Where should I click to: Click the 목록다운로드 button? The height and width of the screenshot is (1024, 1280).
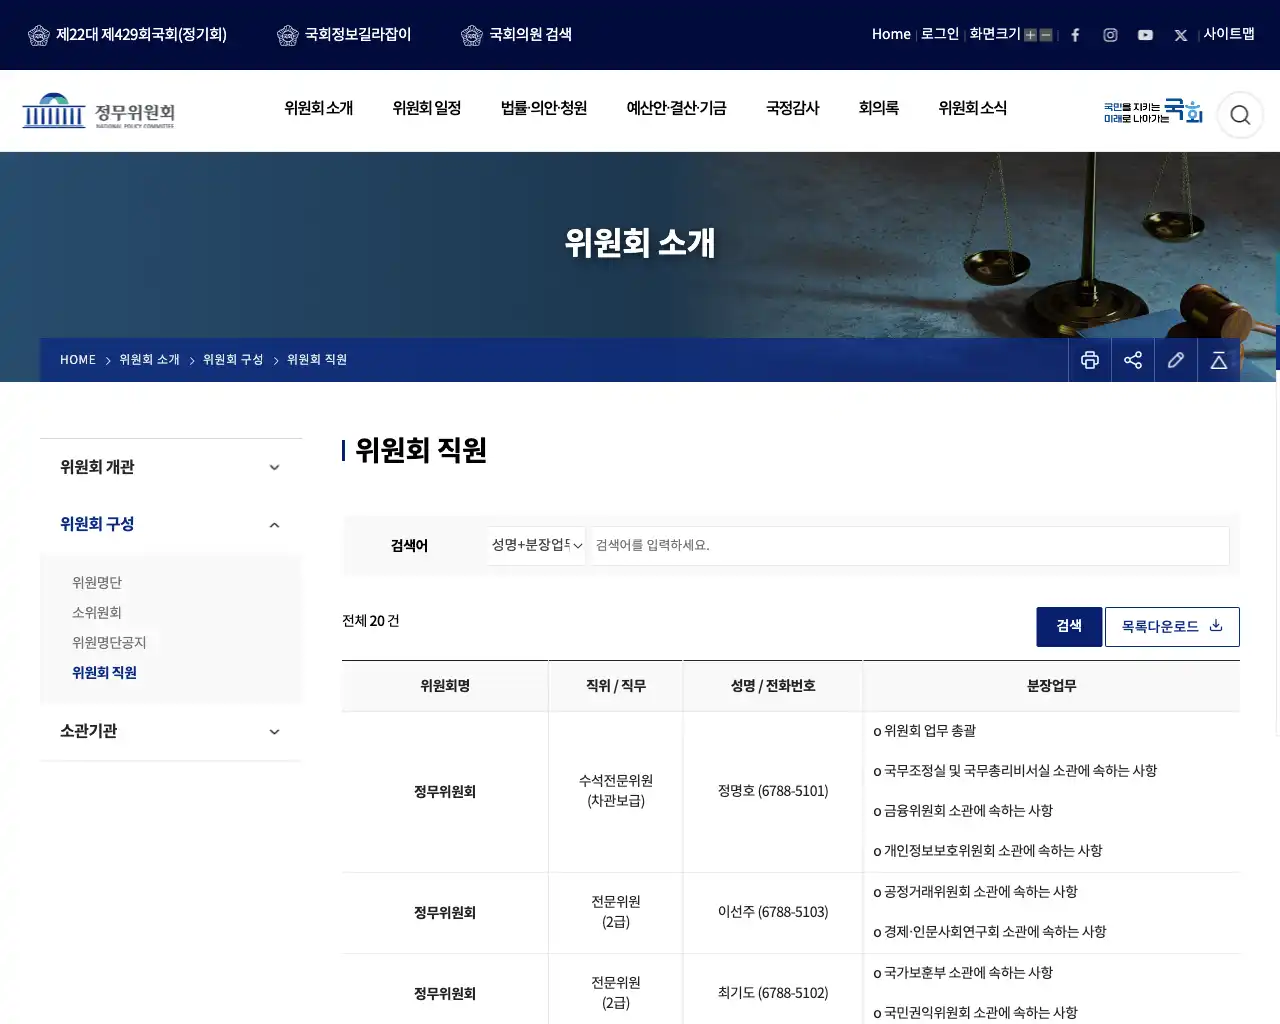1172,626
